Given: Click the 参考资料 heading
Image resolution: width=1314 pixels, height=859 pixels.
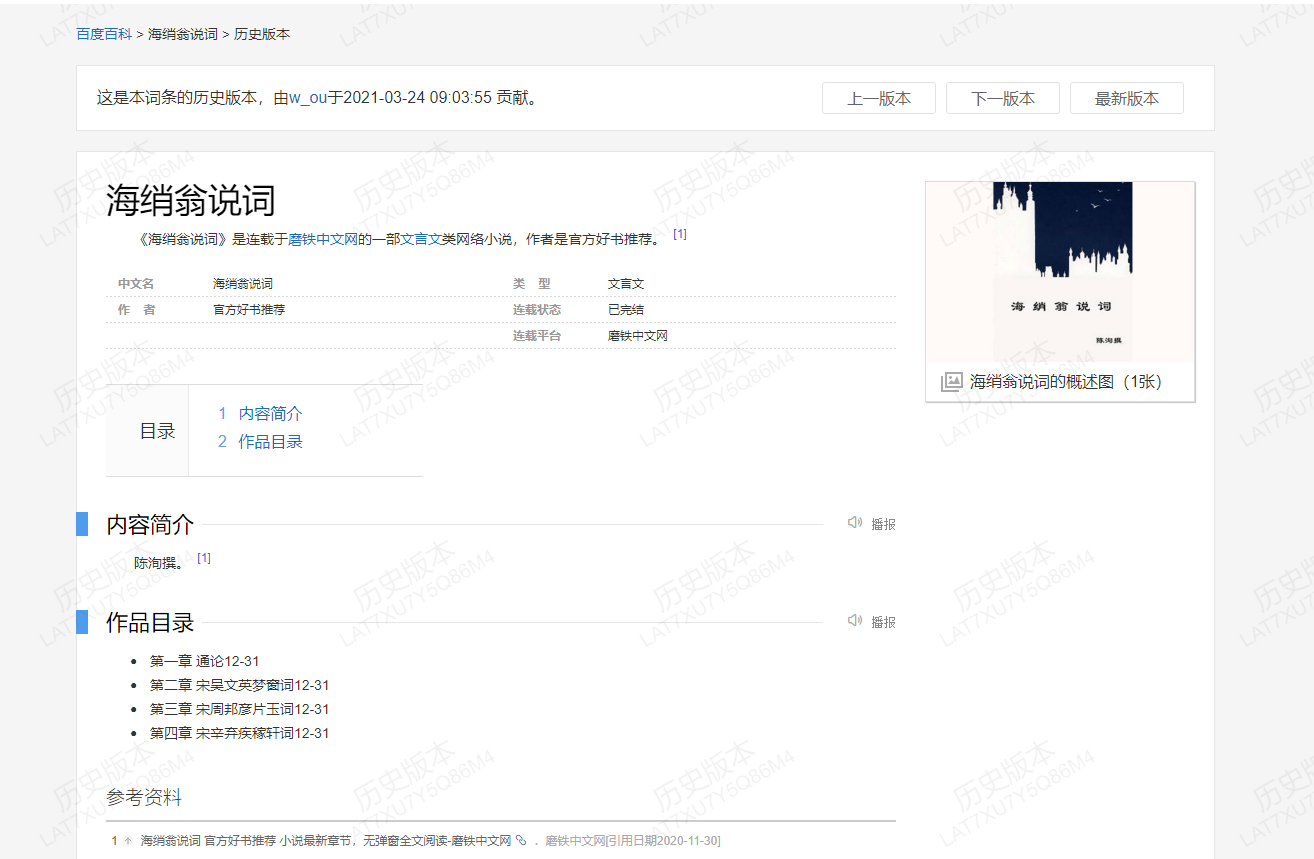Looking at the screenshot, I should point(144,797).
